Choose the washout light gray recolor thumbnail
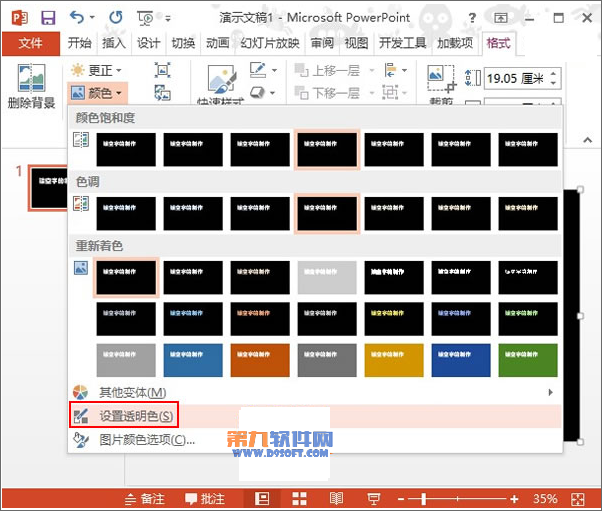Image resolution: width=602 pixels, height=511 pixels. tap(327, 278)
